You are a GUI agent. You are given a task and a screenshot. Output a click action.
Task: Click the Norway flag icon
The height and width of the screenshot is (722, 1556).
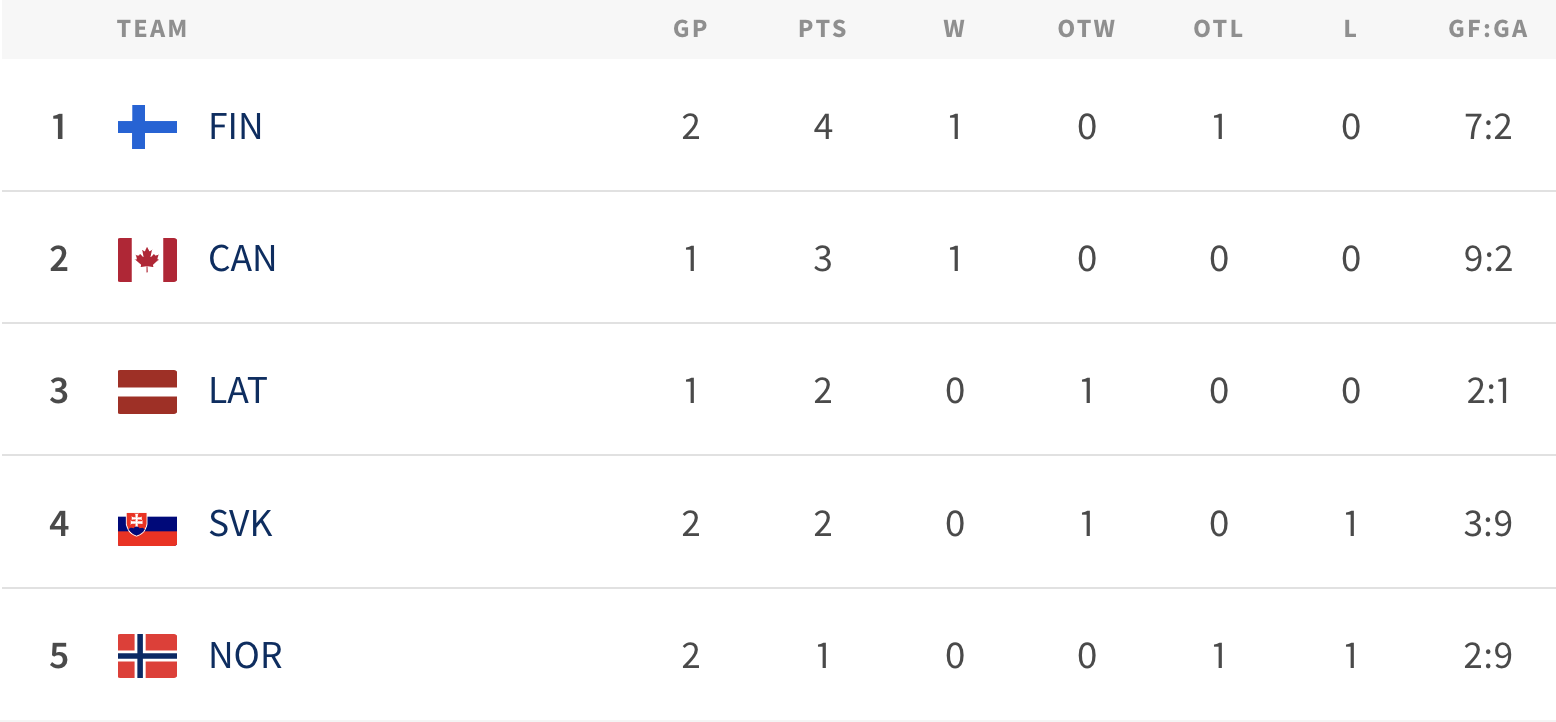pyautogui.click(x=147, y=656)
